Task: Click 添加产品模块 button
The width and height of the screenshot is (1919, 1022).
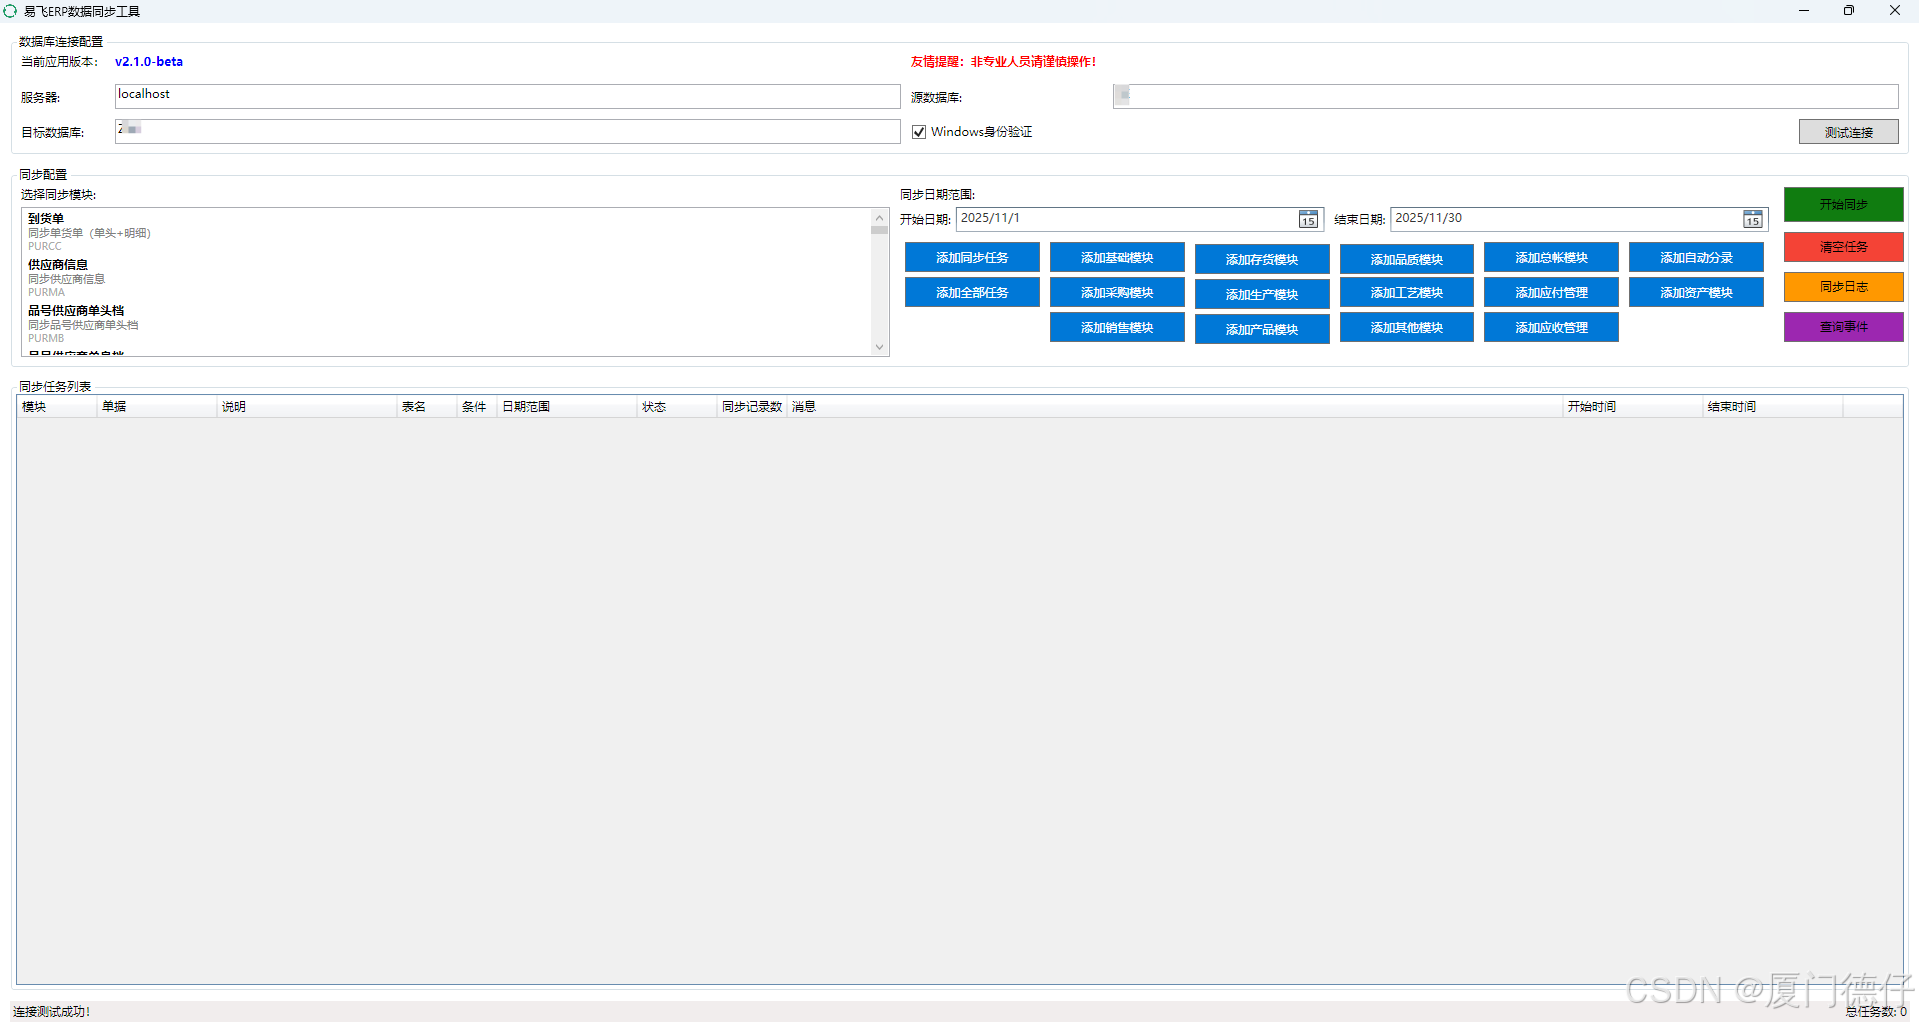Action: tap(1262, 329)
